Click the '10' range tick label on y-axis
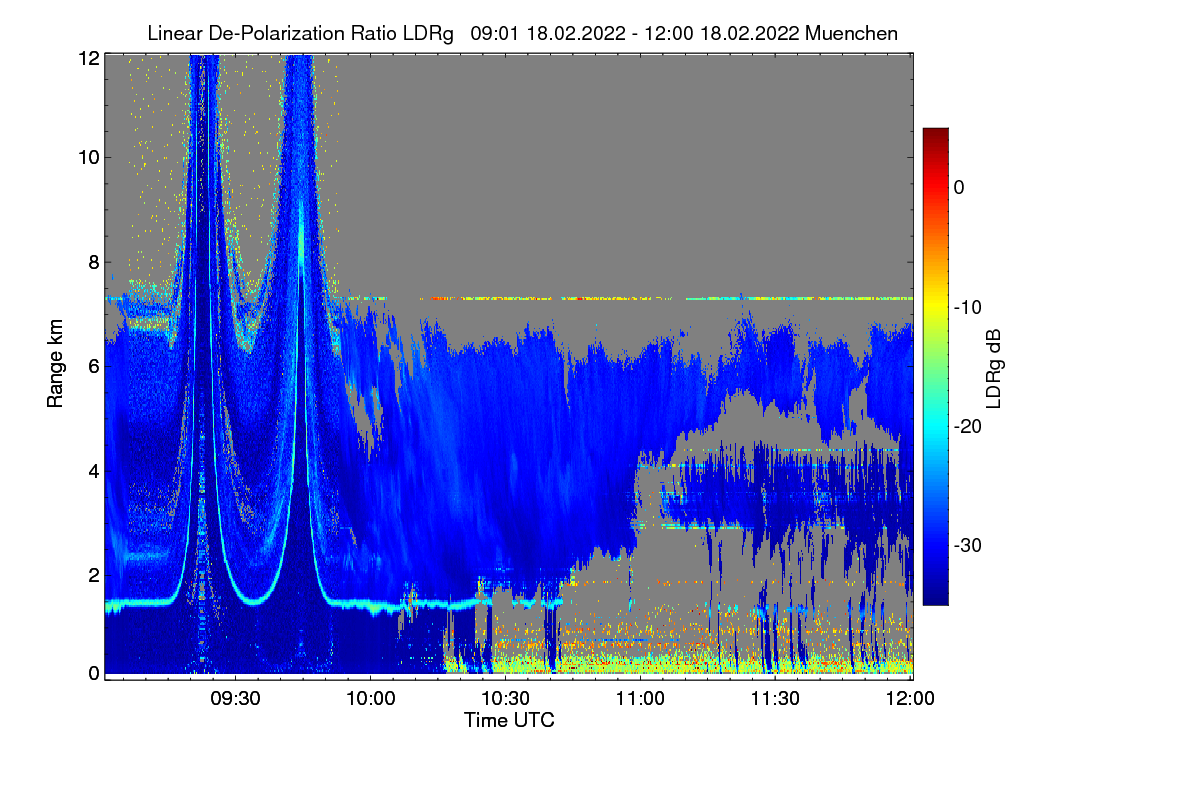The height and width of the screenshot is (800, 1200). tap(88, 157)
